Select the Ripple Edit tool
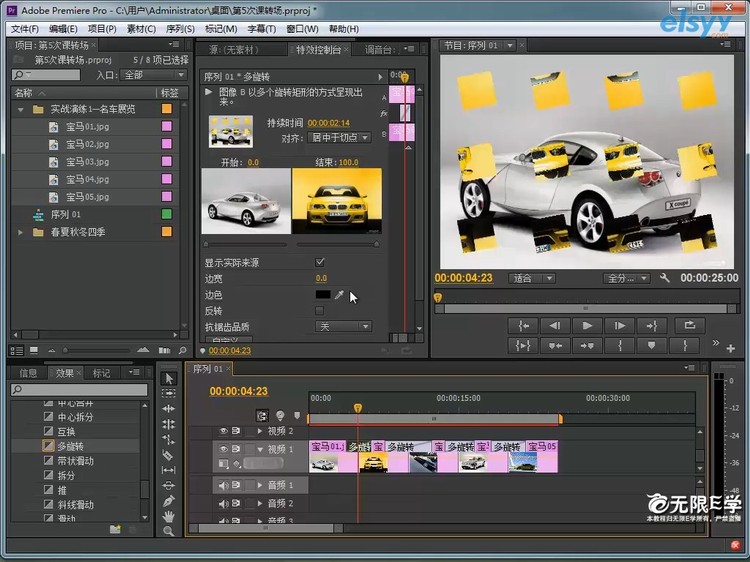Image resolution: width=750 pixels, height=562 pixels. (x=168, y=408)
